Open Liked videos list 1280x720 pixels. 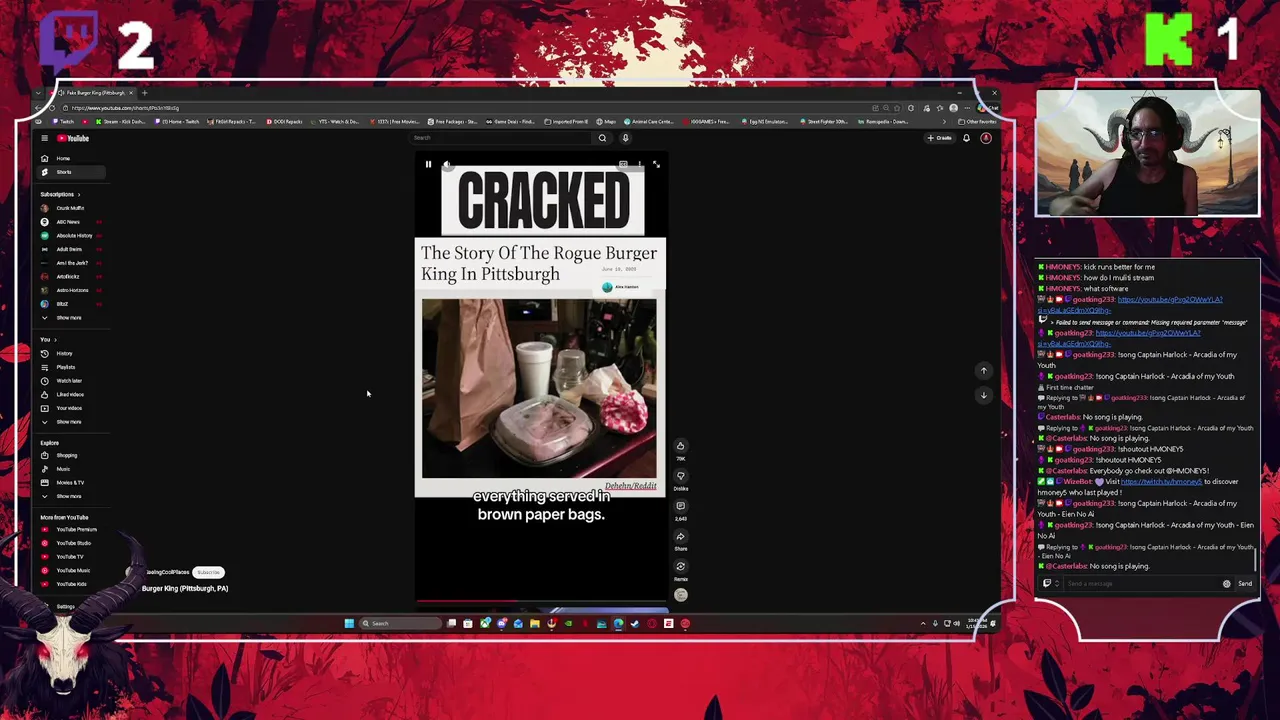[x=70, y=394]
